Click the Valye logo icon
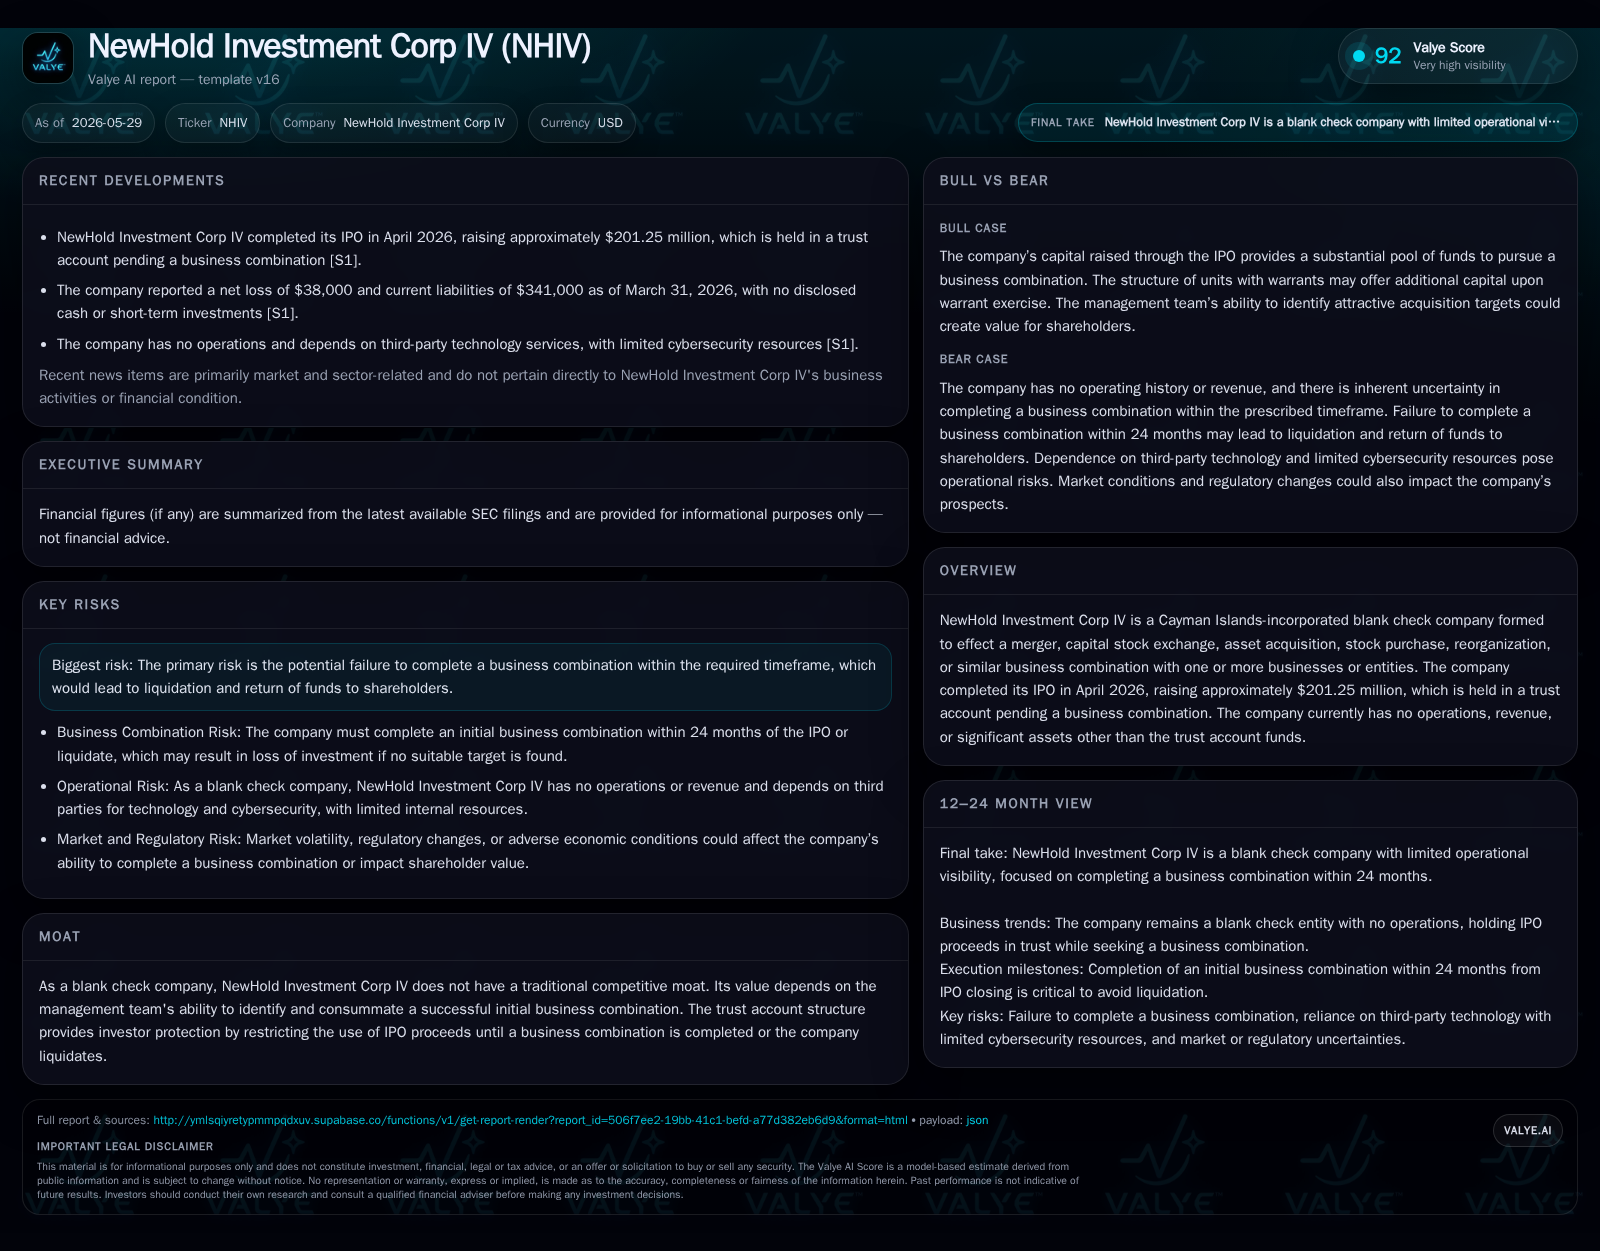The width and height of the screenshot is (1600, 1251). [x=48, y=58]
